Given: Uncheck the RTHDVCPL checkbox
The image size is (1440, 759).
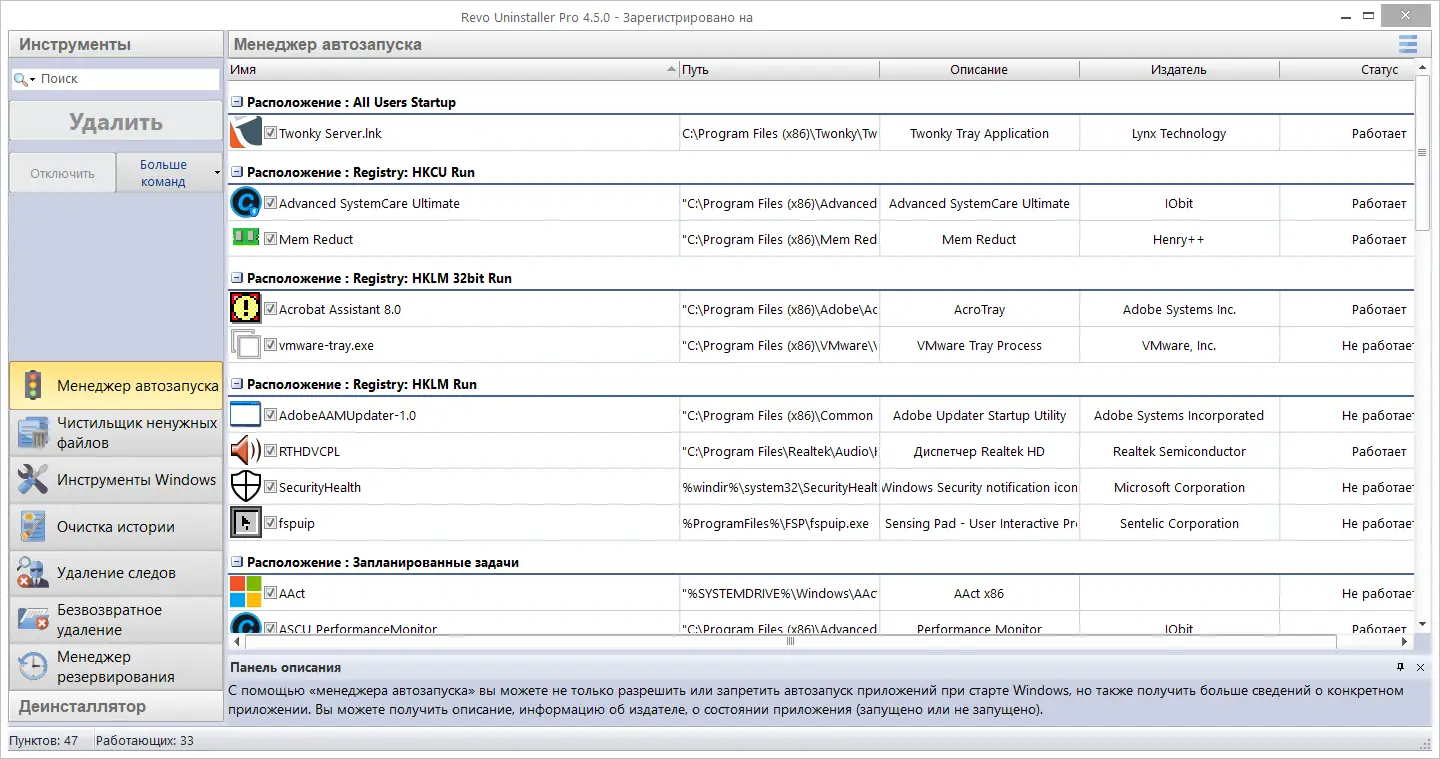Looking at the screenshot, I should tap(270, 450).
